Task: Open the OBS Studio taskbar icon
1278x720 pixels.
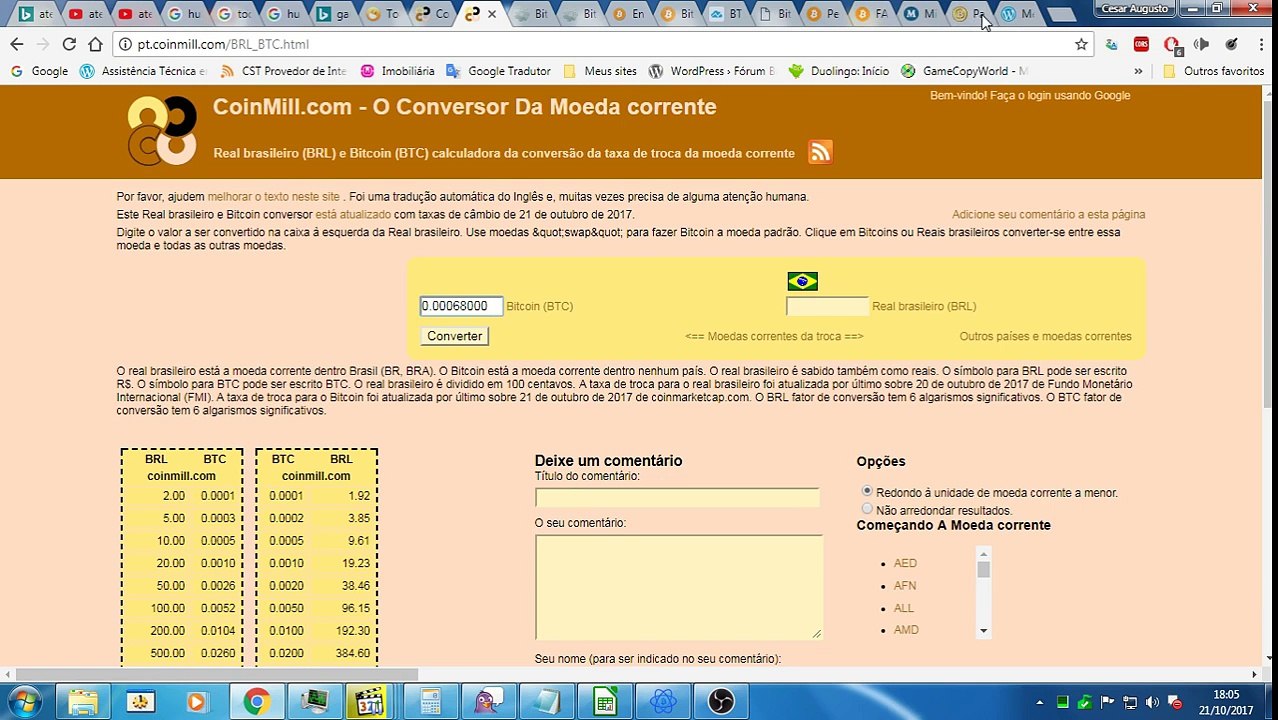Action: pos(721,702)
